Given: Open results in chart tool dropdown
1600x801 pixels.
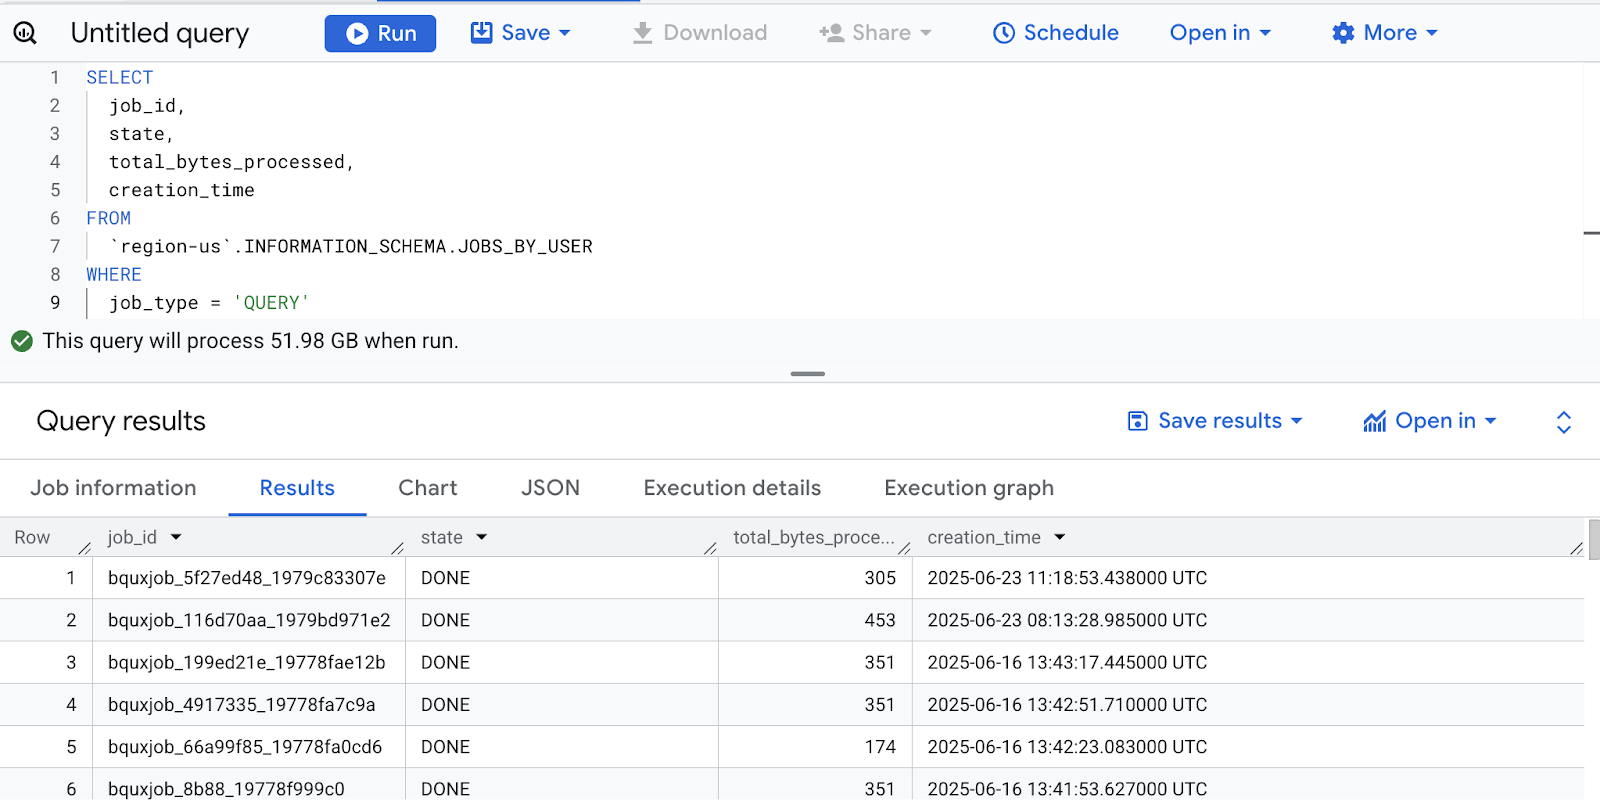Looking at the screenshot, I should pos(1430,421).
